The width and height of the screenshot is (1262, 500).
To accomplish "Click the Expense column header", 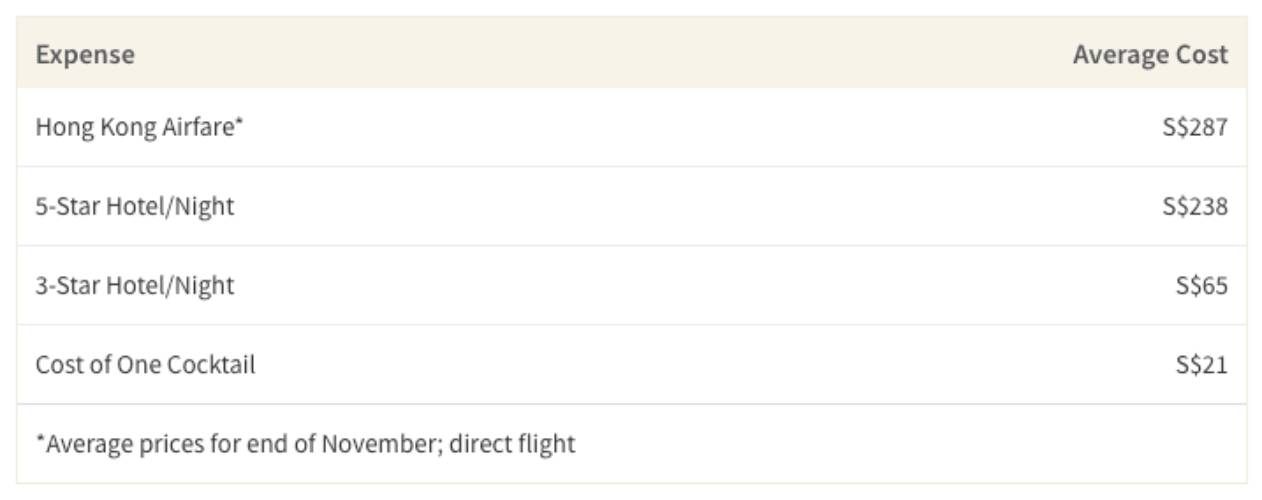I will coord(85,54).
